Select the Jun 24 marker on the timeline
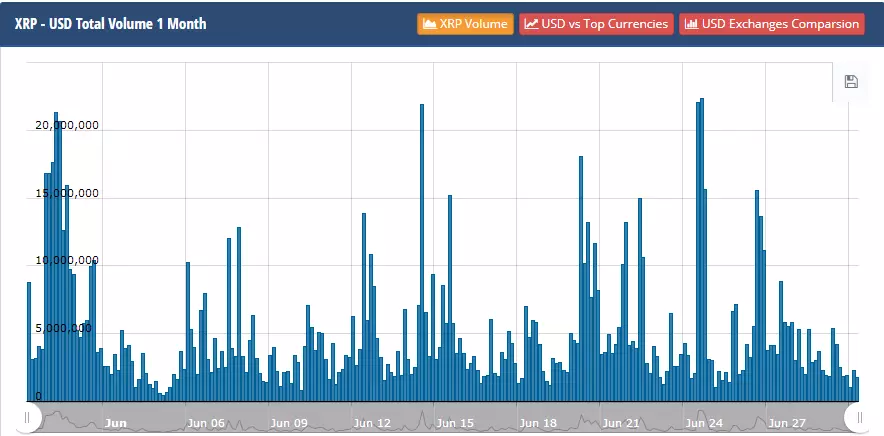Viewport: 884px width, 436px height. (x=704, y=423)
